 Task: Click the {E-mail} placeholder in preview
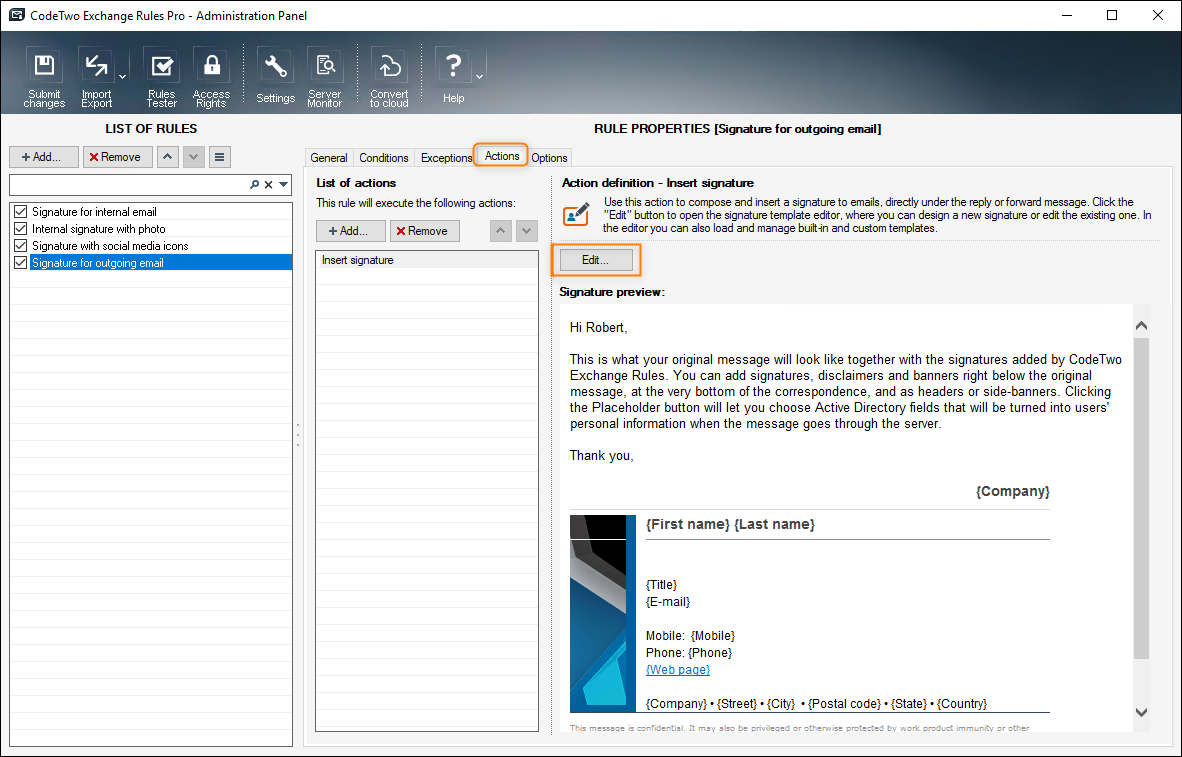coord(668,602)
